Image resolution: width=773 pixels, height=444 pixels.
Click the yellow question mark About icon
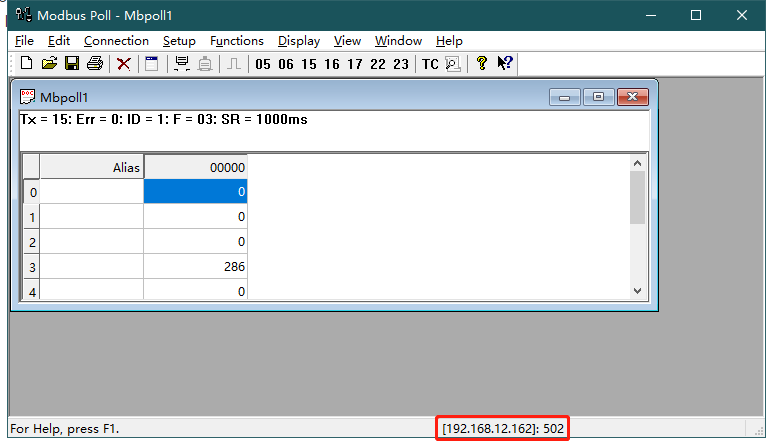482,63
